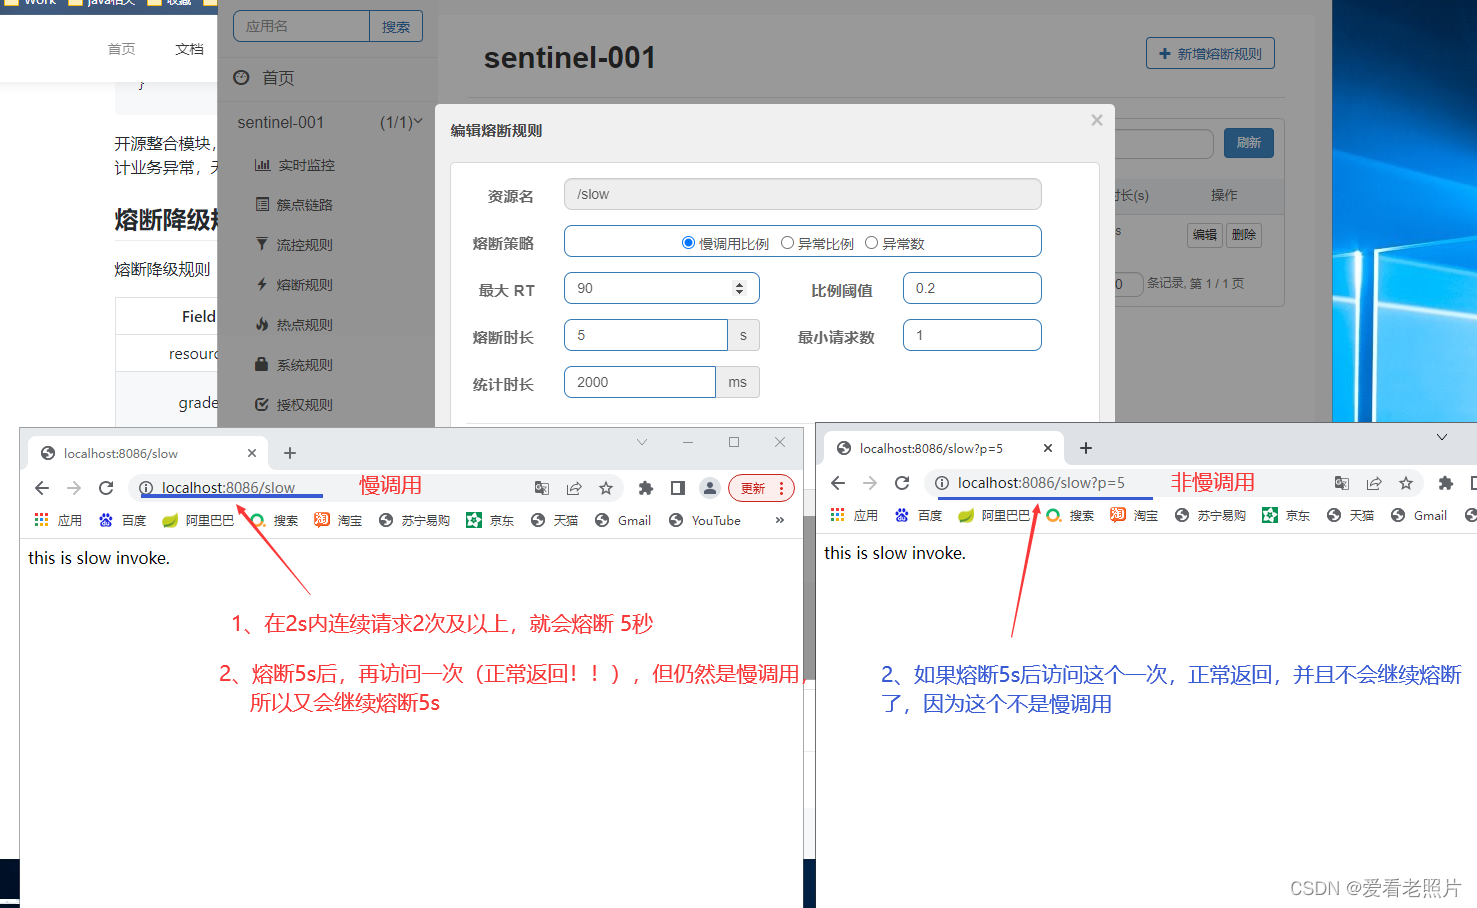This screenshot has height=908, width=1477.
Task: Open tab search dropdown in right browser
Action: click(x=1441, y=437)
